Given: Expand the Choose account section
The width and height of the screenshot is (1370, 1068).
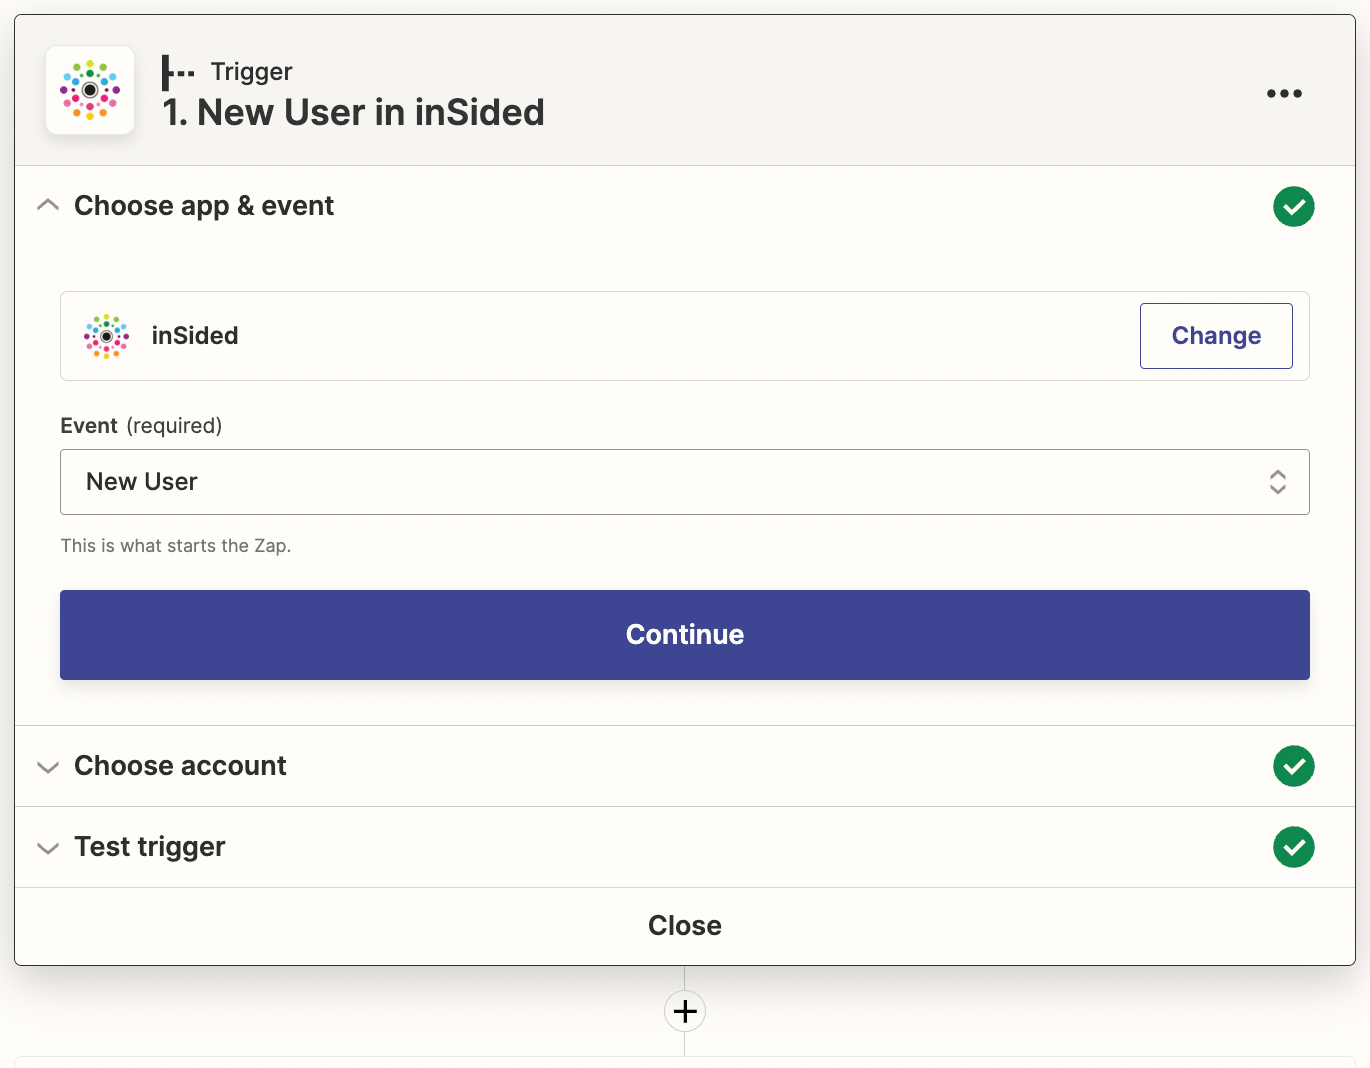Looking at the screenshot, I should coord(47,767).
